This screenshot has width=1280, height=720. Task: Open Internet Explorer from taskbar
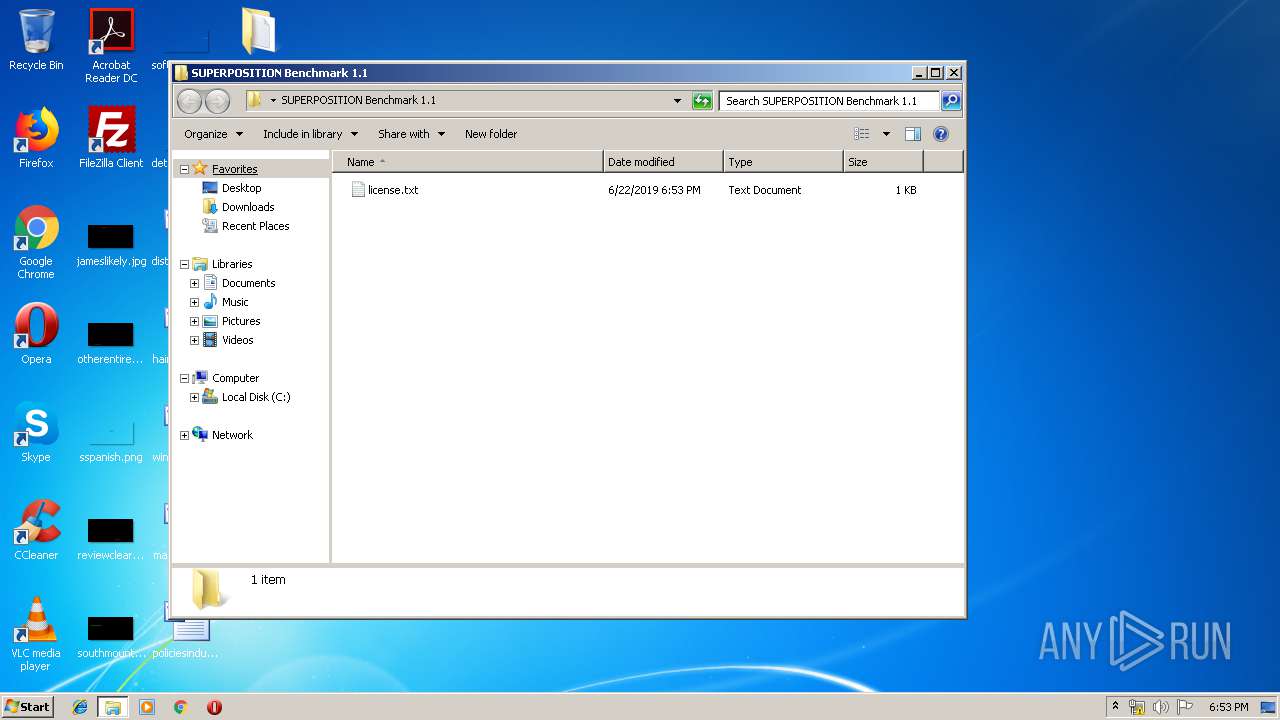tap(80, 707)
